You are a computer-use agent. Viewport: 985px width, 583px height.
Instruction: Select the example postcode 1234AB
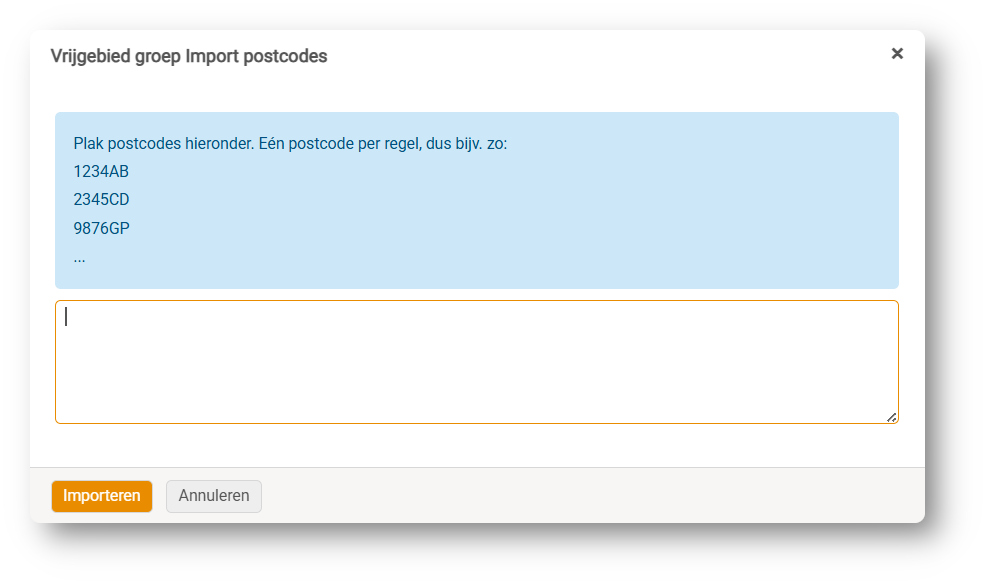101,171
